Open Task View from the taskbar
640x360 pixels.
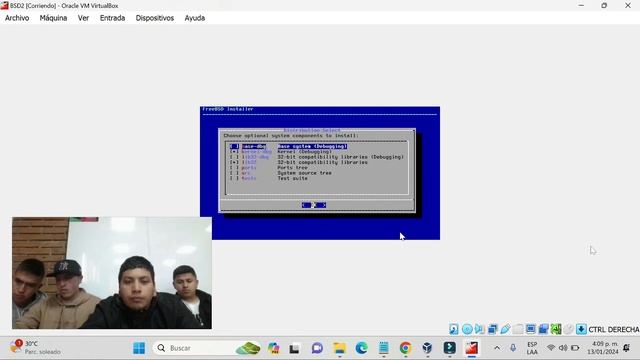294,348
